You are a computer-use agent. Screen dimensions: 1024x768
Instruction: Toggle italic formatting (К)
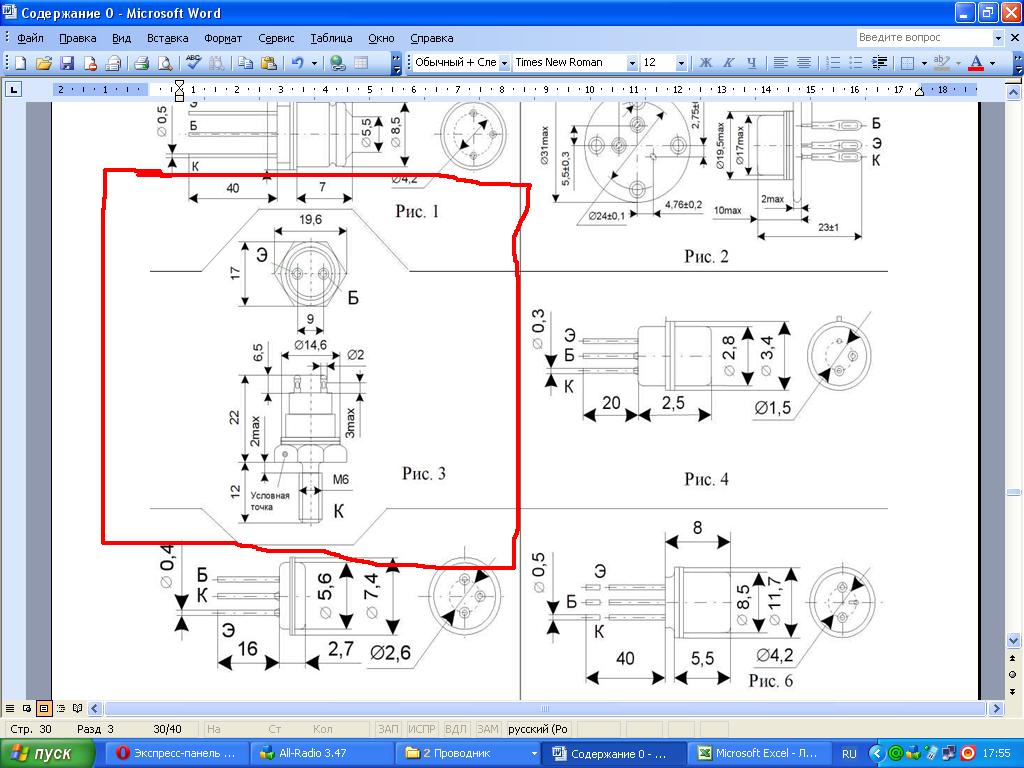pos(729,63)
